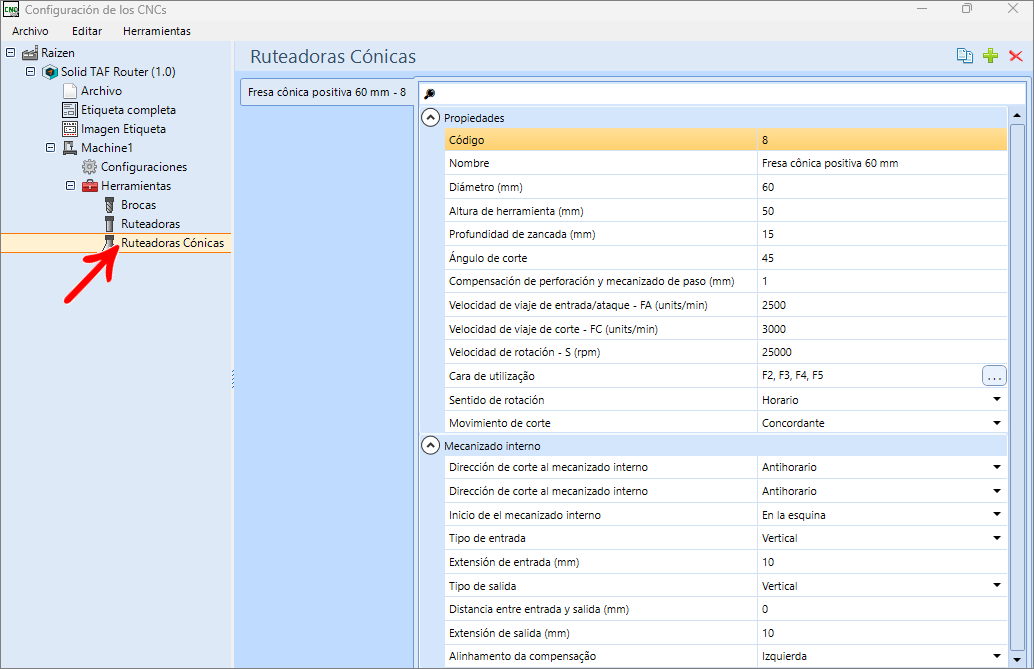This screenshot has height=669, width=1034.
Task: Open the Cara de utilização ellipsis button
Action: click(994, 376)
